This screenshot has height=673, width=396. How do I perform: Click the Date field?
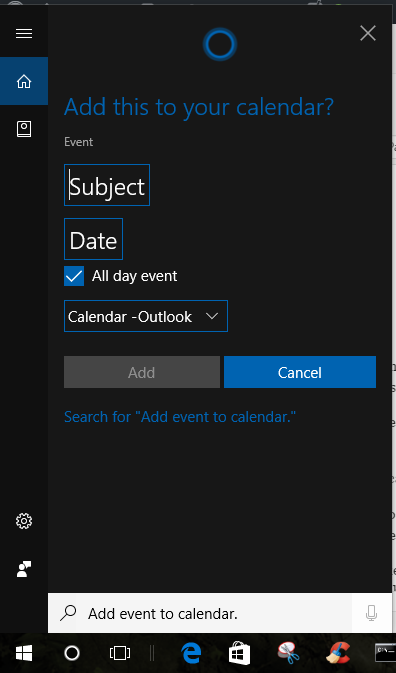click(x=94, y=239)
